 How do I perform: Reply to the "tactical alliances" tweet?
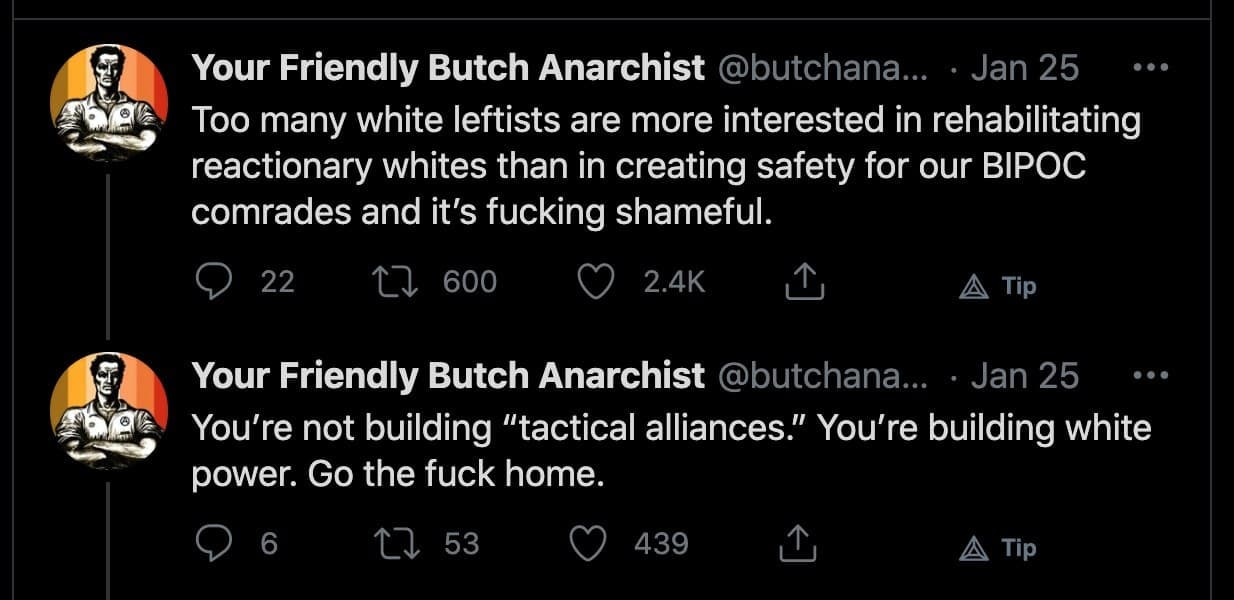tap(212, 544)
